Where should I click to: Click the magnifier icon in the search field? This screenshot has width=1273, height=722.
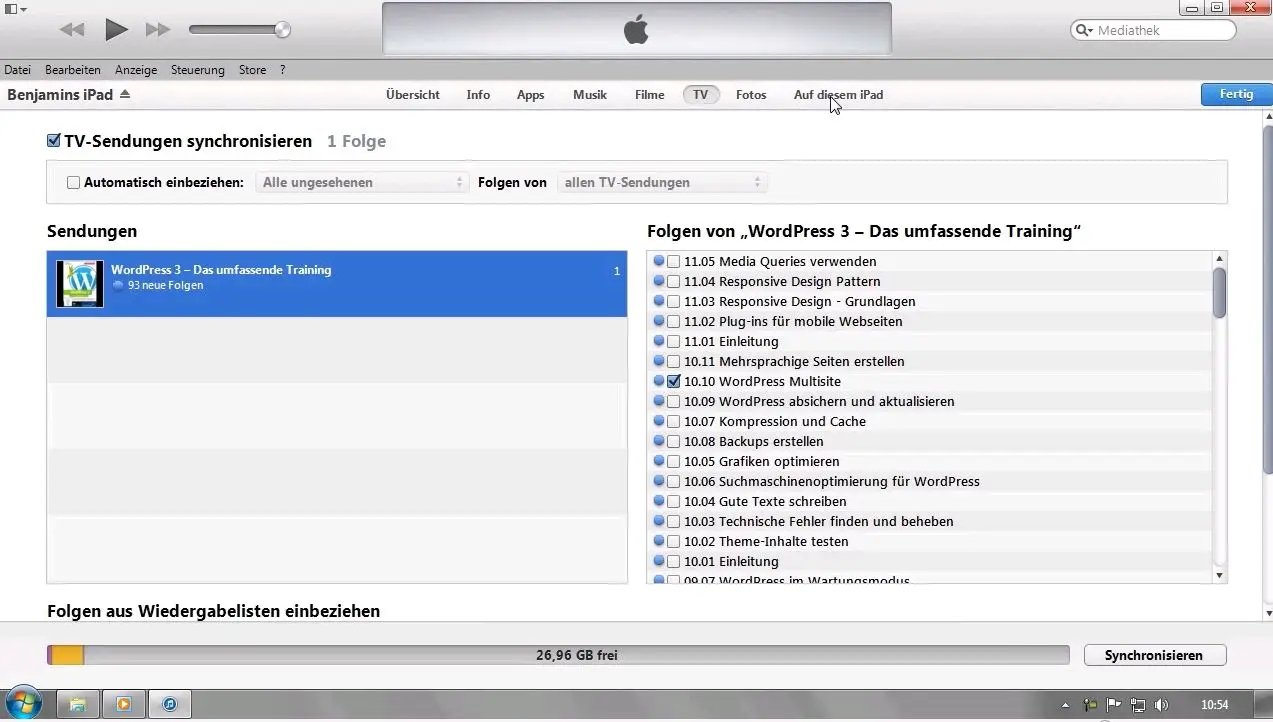coord(1084,30)
